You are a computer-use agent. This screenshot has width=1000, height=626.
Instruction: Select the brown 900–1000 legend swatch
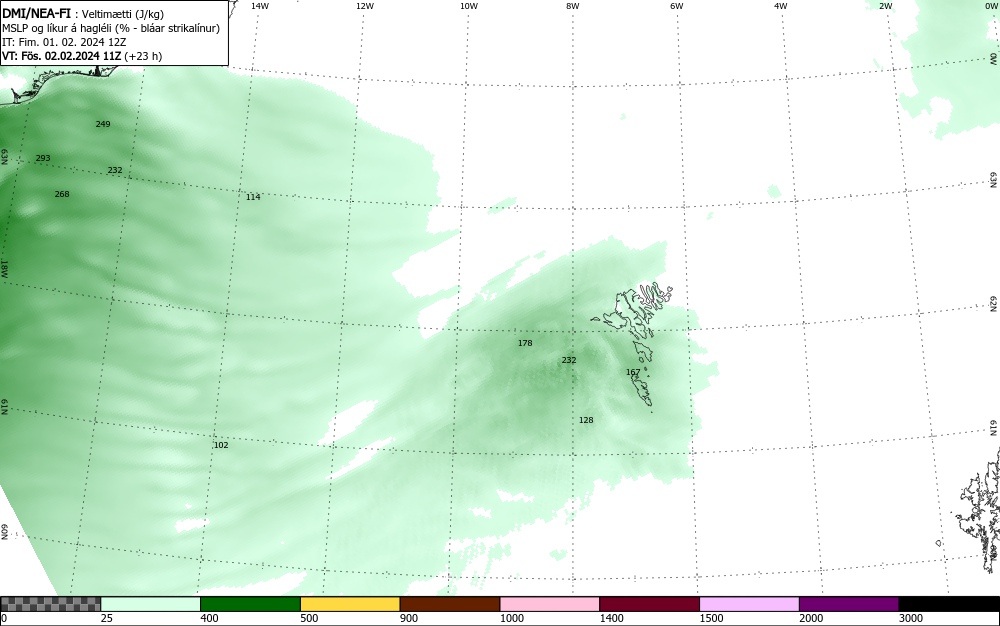(450, 604)
